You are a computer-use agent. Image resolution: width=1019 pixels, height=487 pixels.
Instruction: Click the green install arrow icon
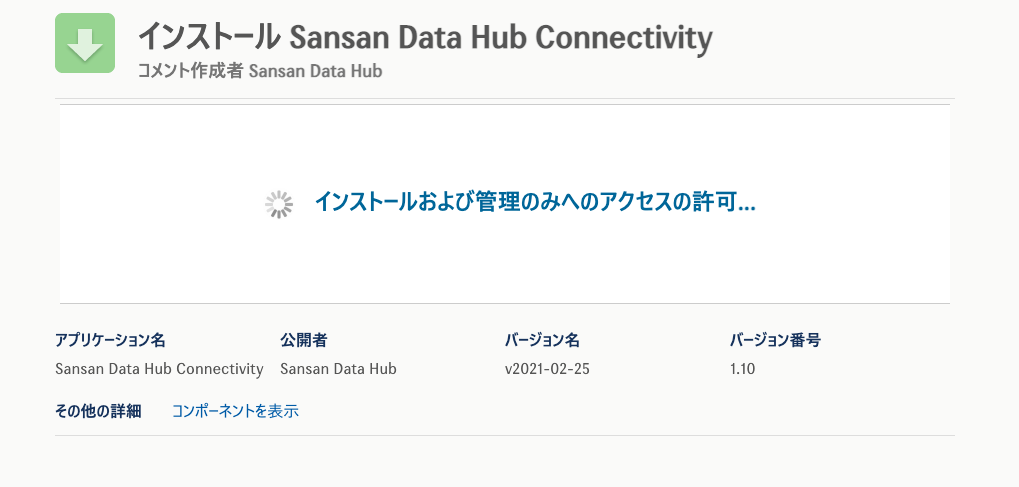coord(85,43)
